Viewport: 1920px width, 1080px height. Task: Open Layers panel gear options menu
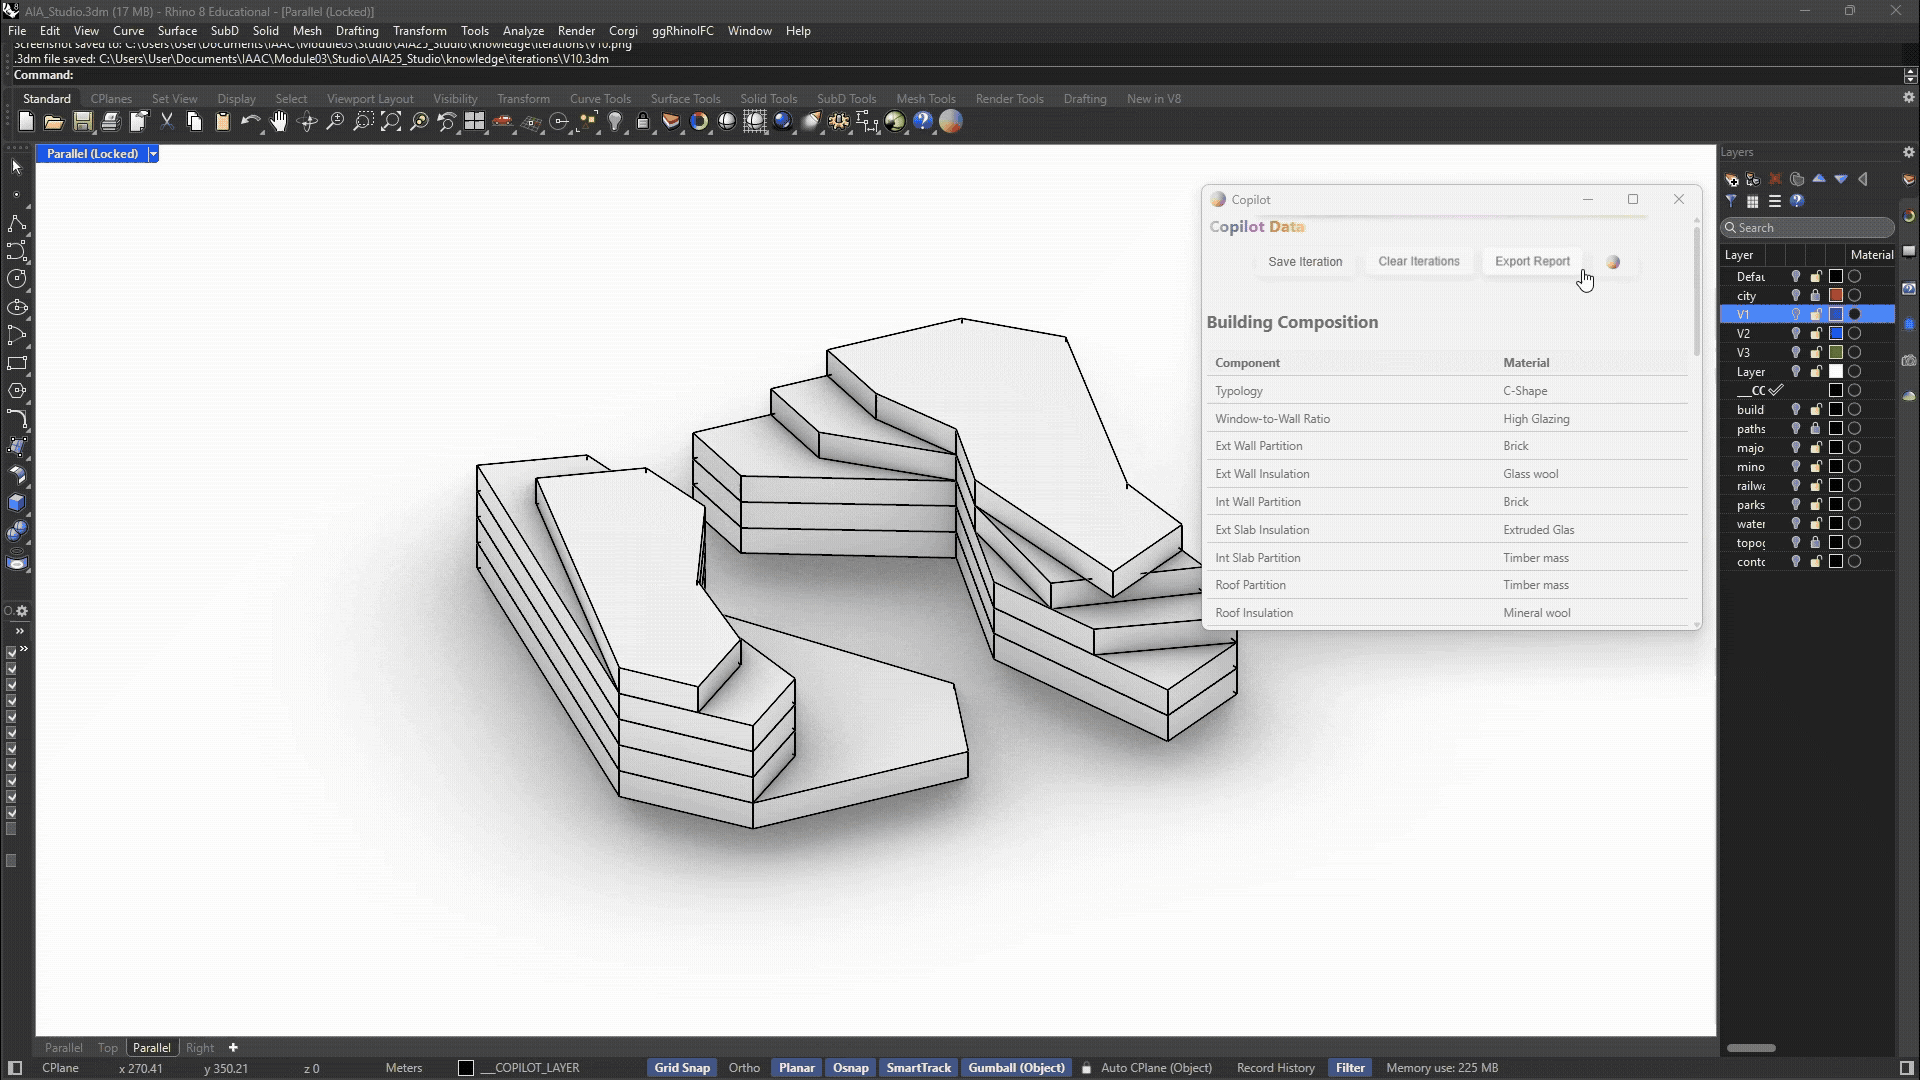1908,152
